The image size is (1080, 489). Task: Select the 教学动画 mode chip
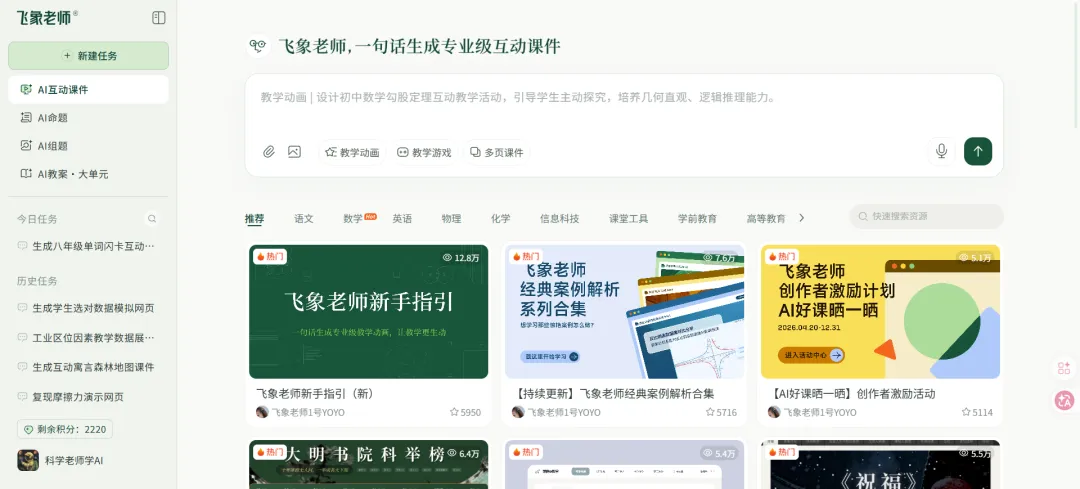pos(352,152)
